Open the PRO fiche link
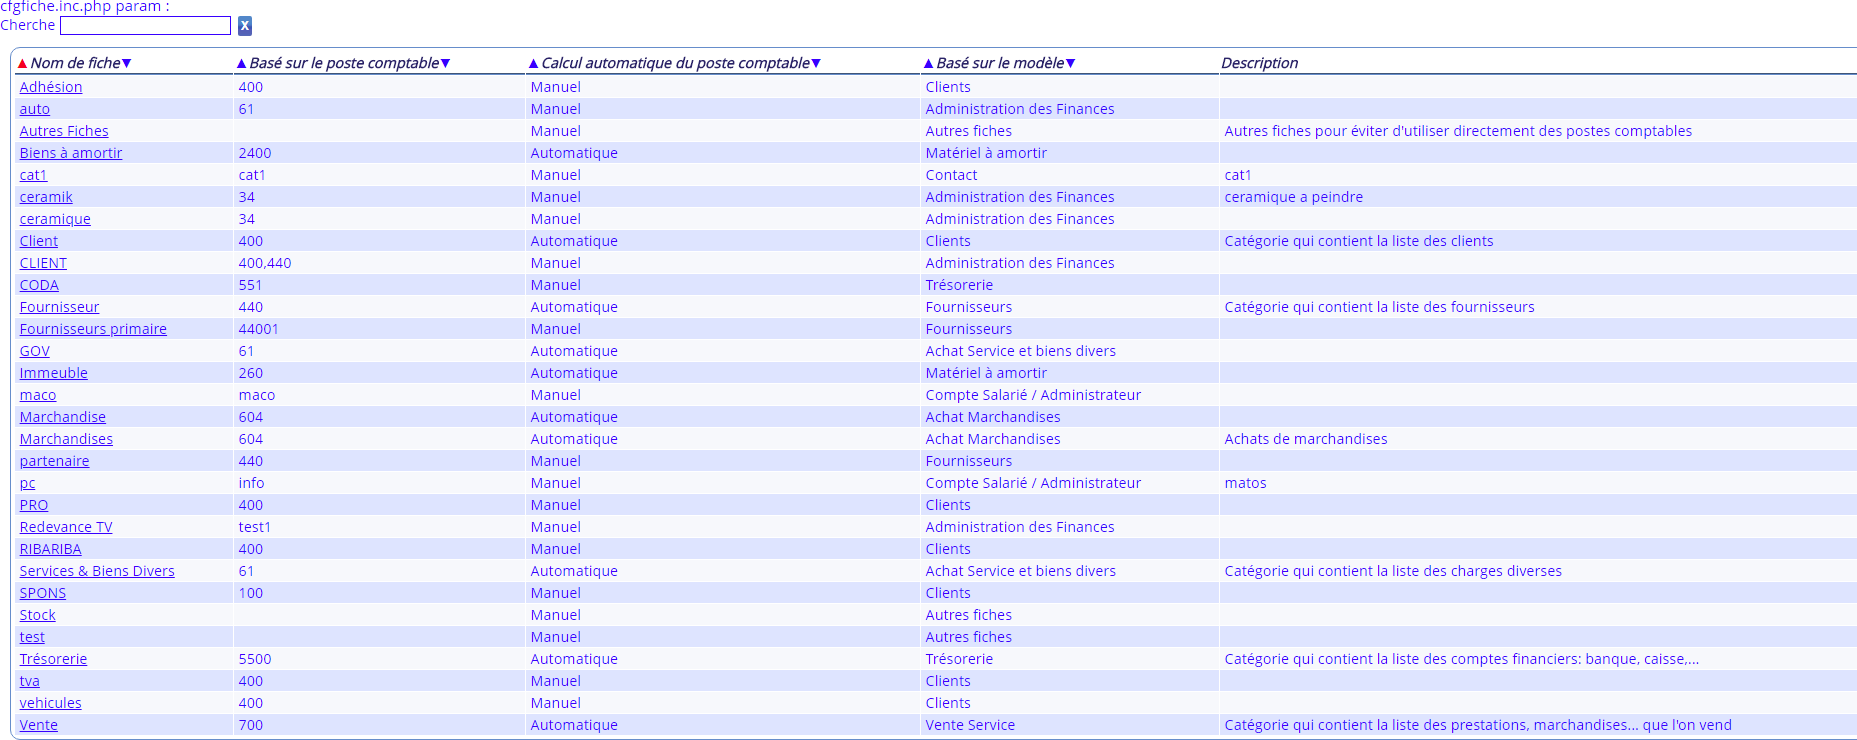The height and width of the screenshot is (740, 1857). pyautogui.click(x=34, y=505)
